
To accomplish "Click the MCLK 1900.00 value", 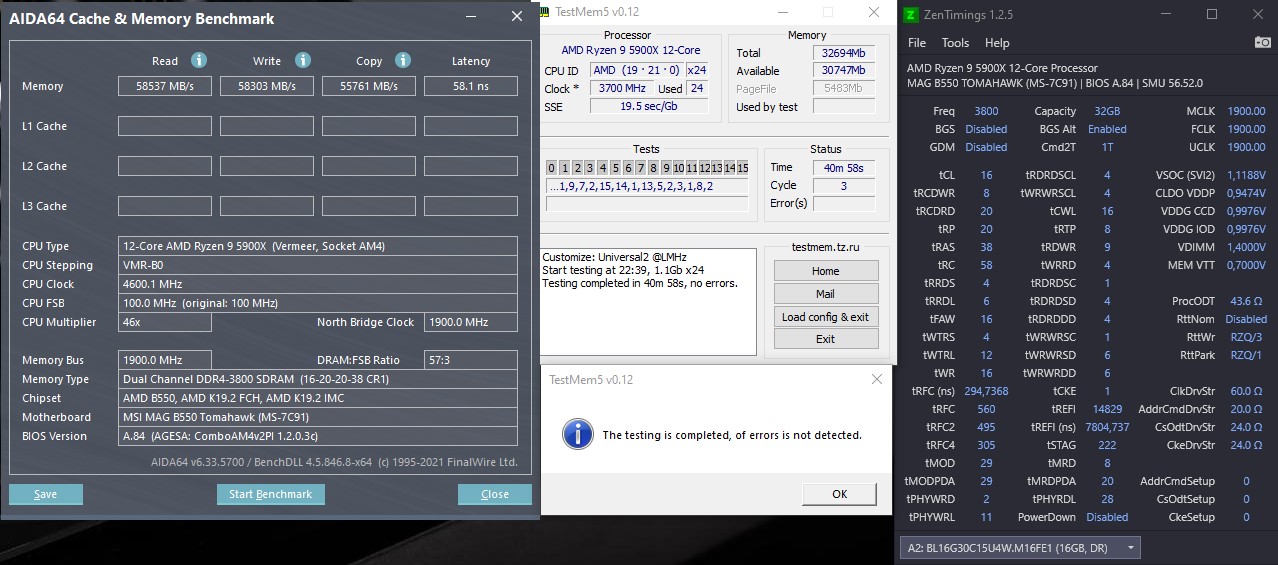I will coord(1246,111).
